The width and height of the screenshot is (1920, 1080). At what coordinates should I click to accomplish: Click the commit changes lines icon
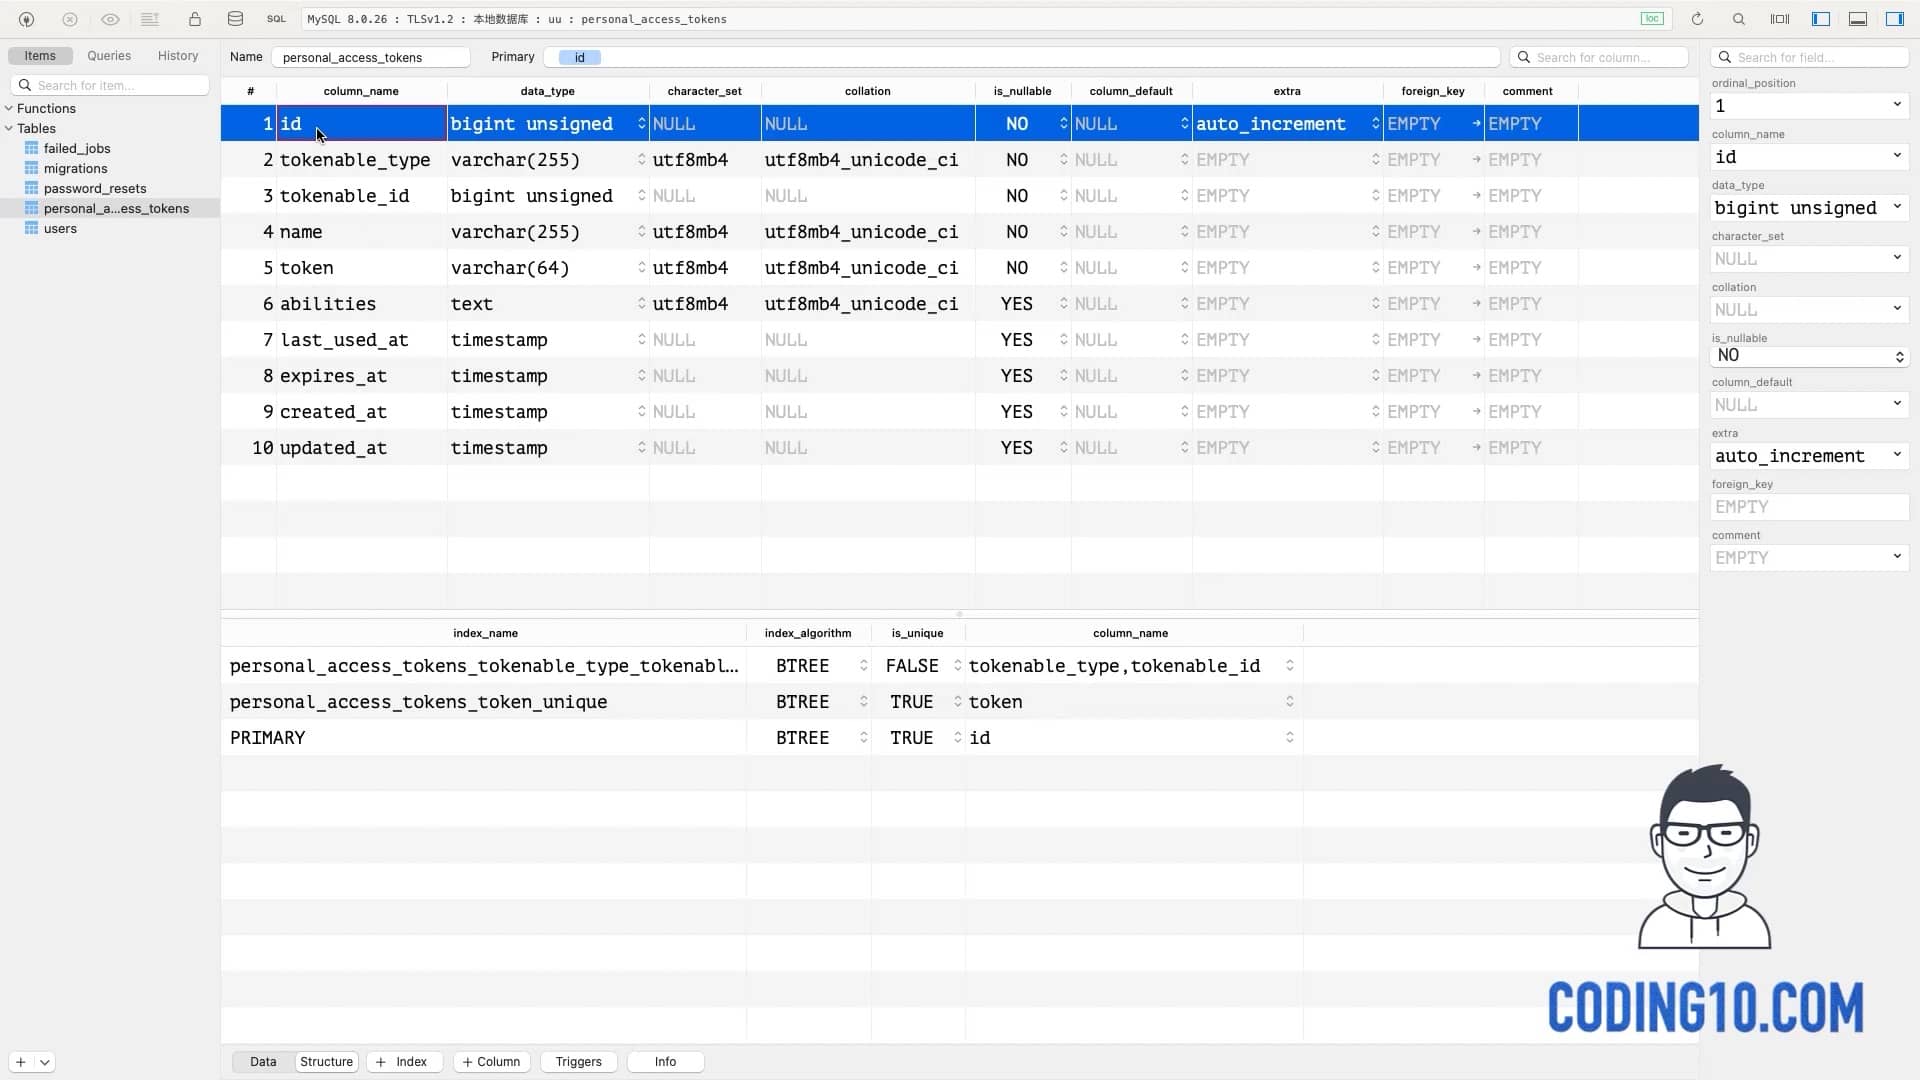click(x=150, y=19)
